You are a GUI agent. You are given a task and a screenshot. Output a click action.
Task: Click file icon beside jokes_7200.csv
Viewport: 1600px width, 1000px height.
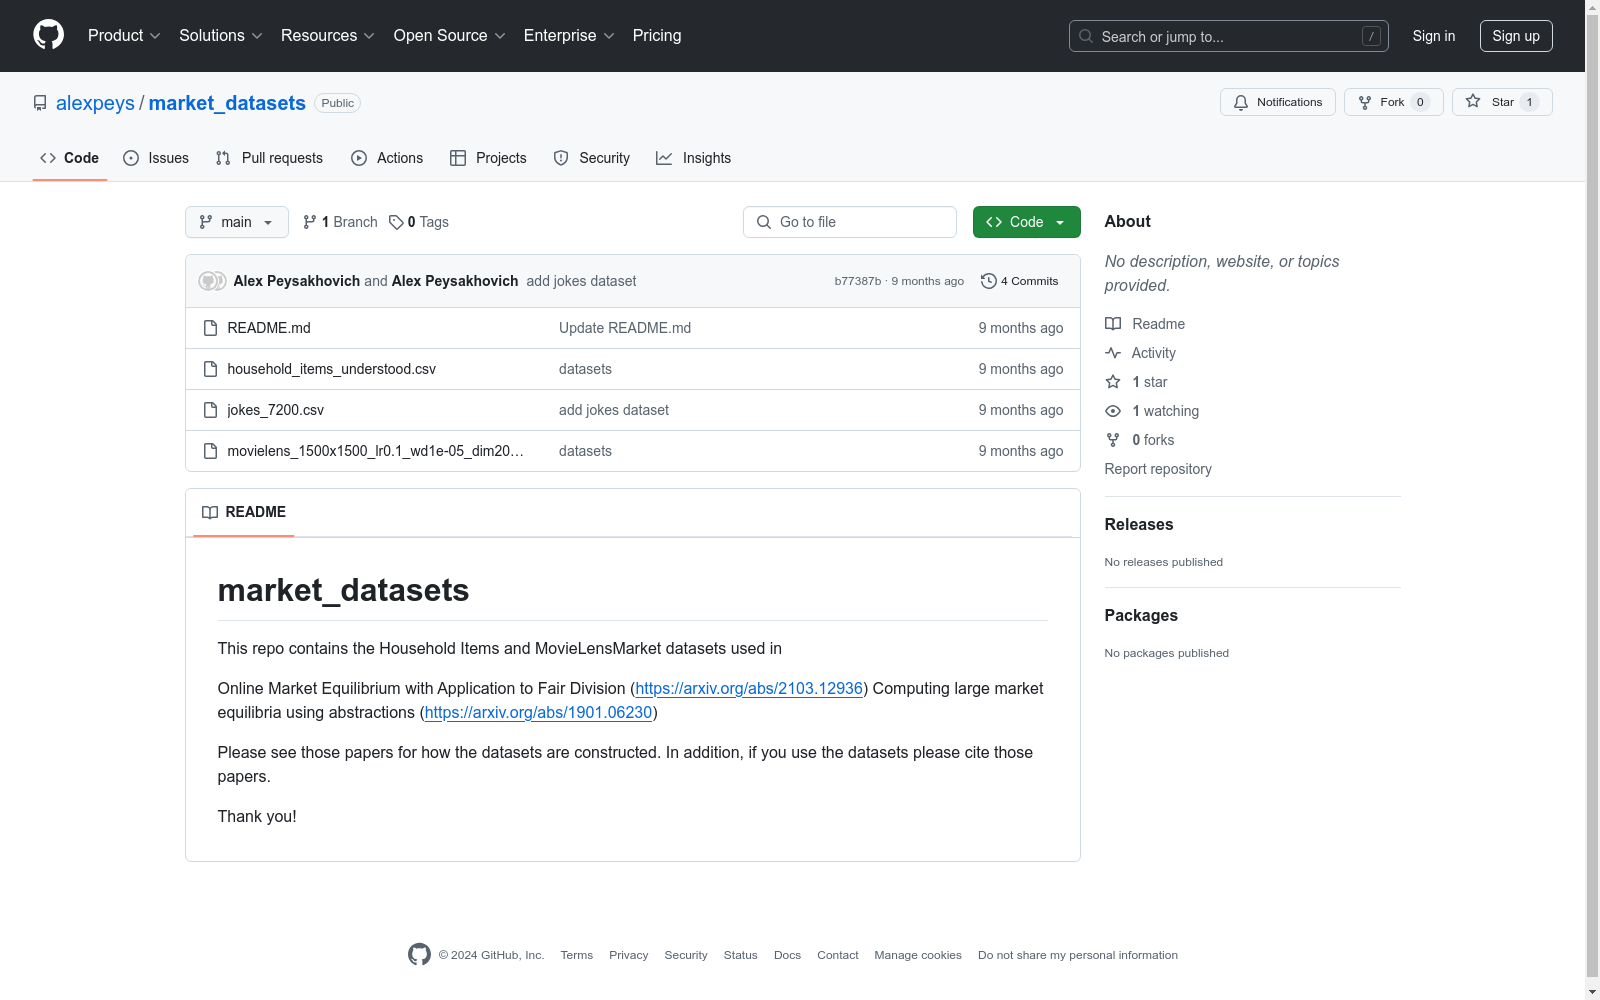[x=210, y=410]
